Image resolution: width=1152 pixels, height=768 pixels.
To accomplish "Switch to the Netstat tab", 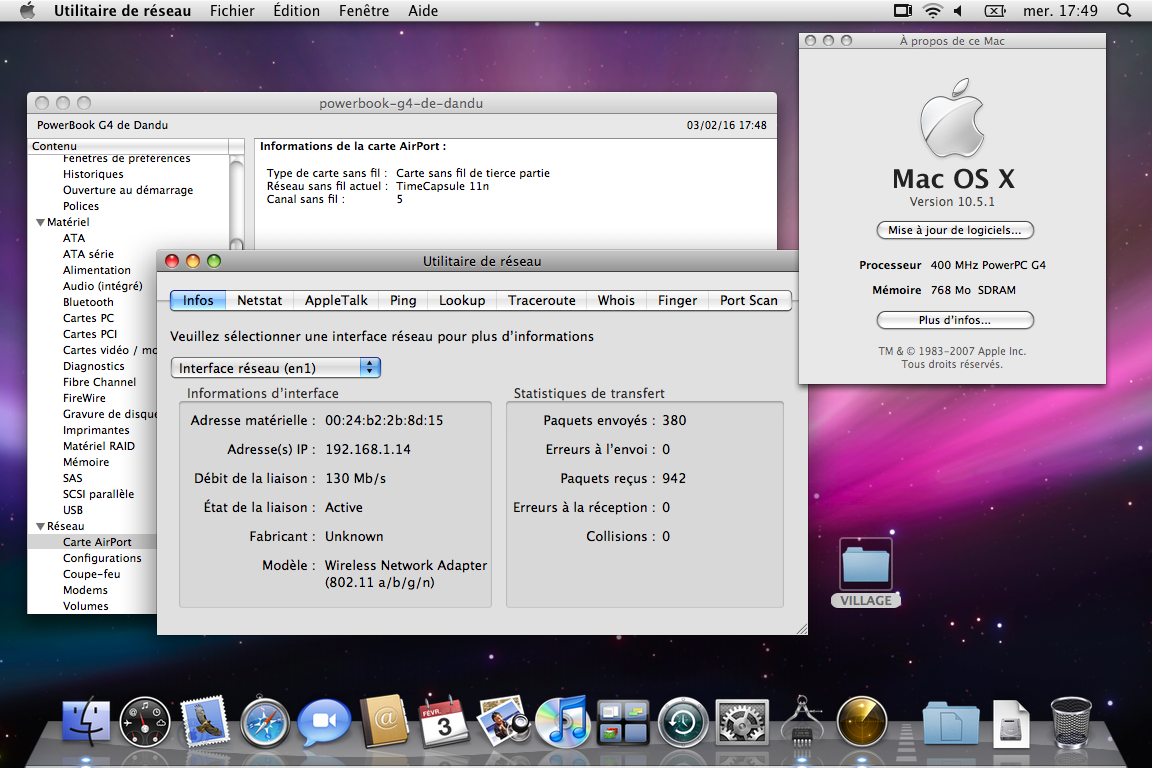I will pos(259,301).
